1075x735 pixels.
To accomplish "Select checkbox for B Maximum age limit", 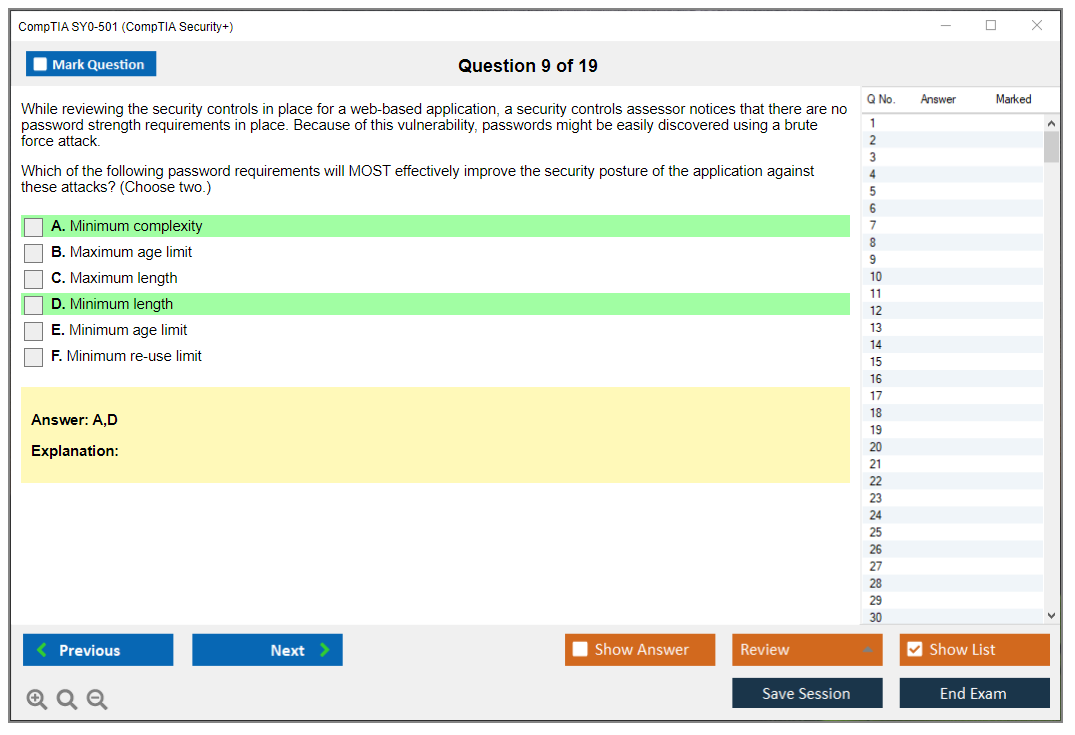I will pyautogui.click(x=34, y=253).
